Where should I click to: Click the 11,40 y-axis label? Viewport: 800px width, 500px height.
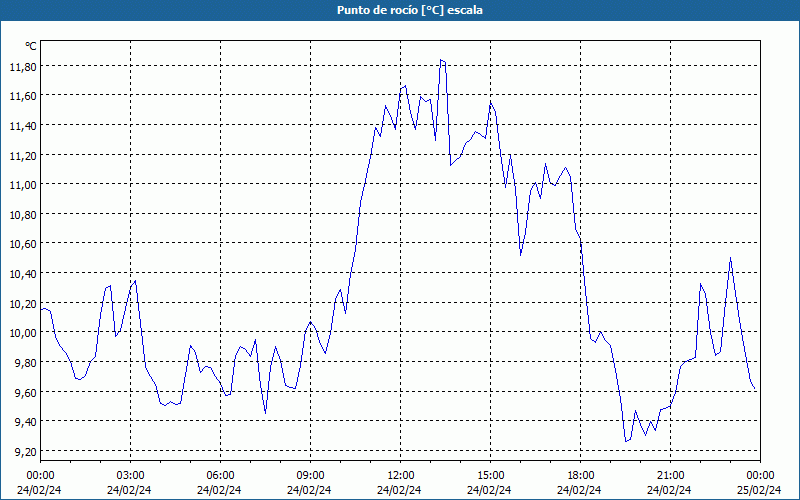point(23,126)
